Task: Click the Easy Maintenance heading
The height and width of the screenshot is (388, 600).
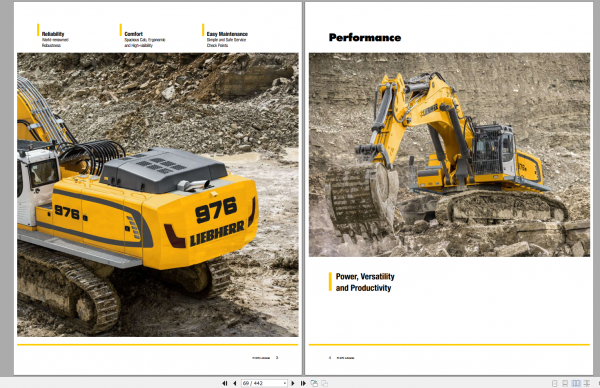Action: (227, 34)
